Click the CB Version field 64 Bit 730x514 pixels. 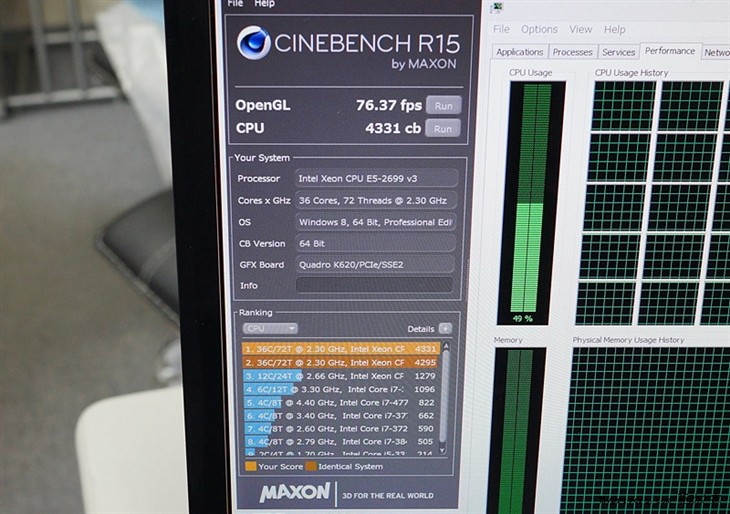pyautogui.click(x=375, y=243)
